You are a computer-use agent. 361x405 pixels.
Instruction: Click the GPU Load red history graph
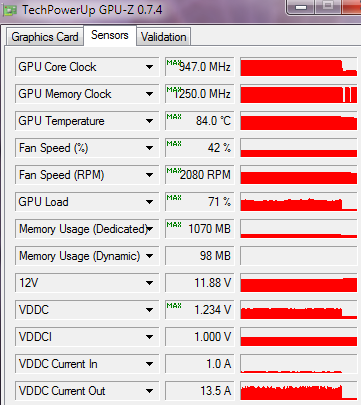299,202
